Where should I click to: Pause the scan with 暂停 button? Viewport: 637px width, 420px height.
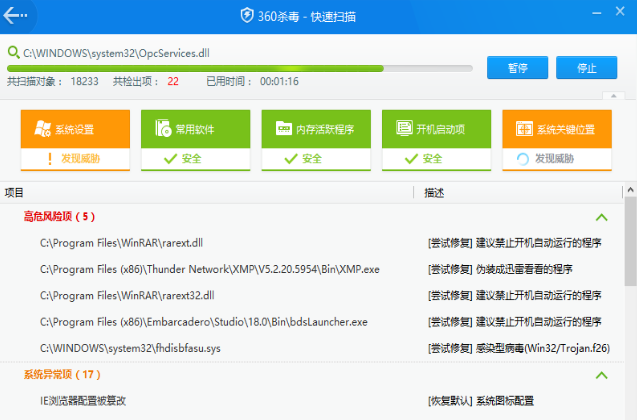pyautogui.click(x=517, y=68)
